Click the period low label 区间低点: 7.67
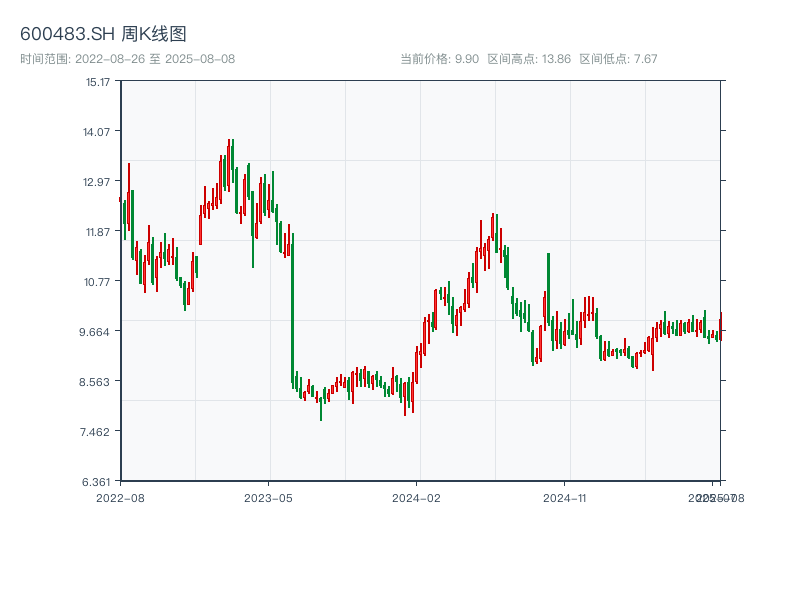 pyautogui.click(x=618, y=59)
